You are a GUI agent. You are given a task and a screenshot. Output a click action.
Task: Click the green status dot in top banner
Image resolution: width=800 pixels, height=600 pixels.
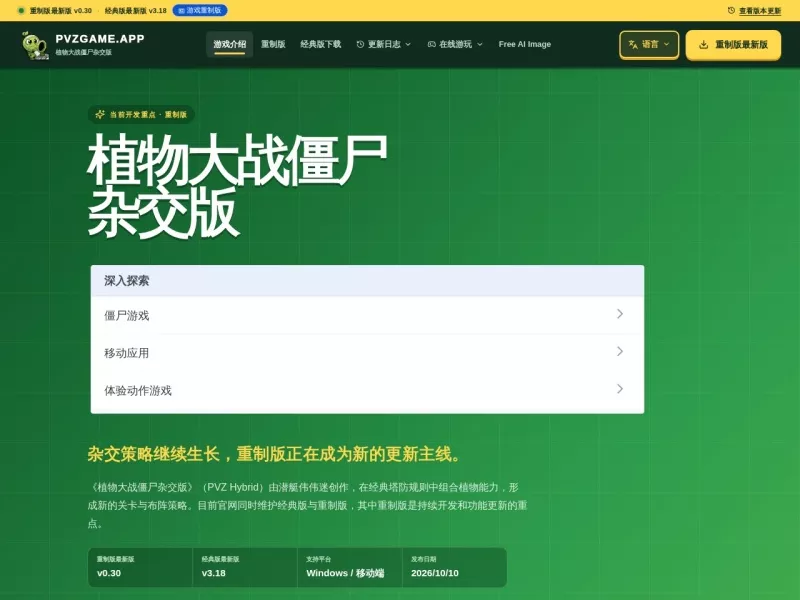[21, 10]
